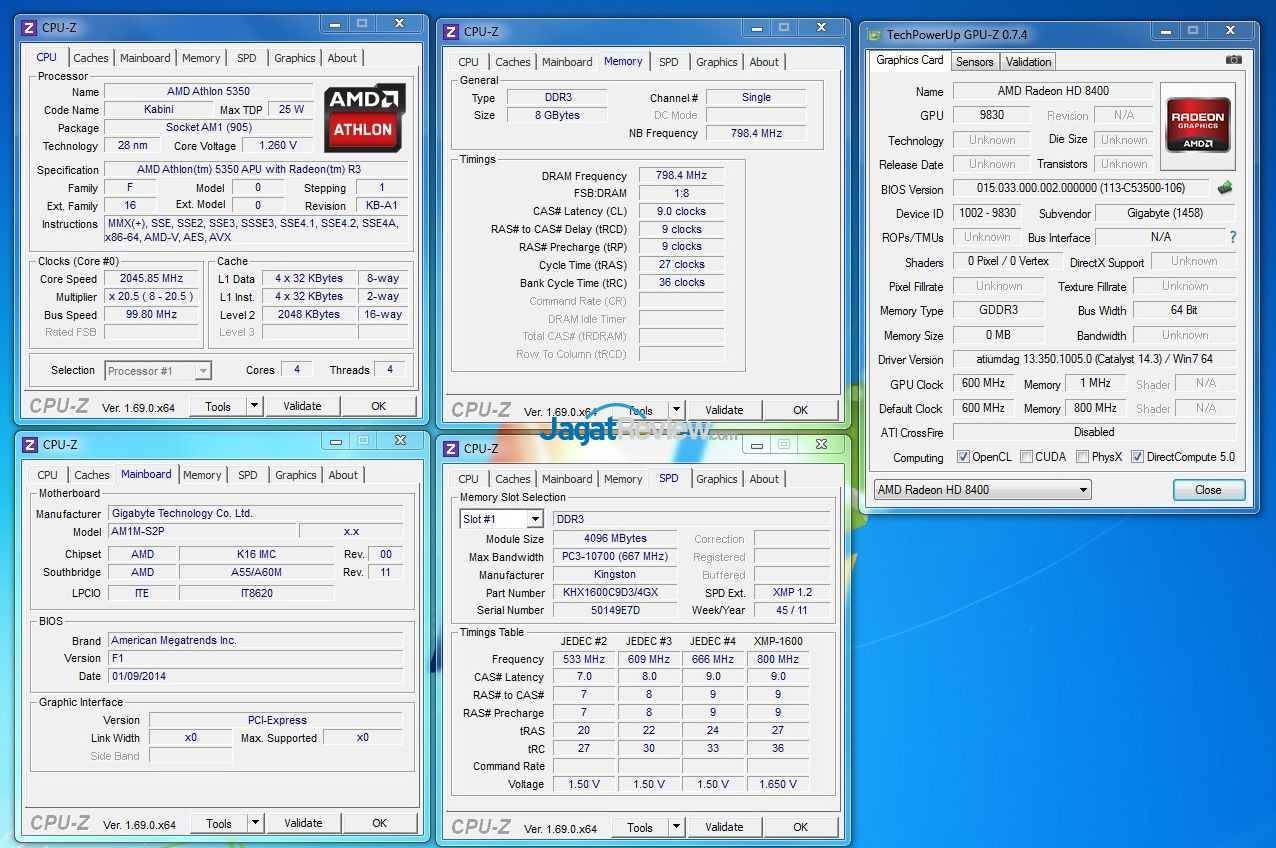Expand the Slot #1 memory slot dropdown

[535, 519]
